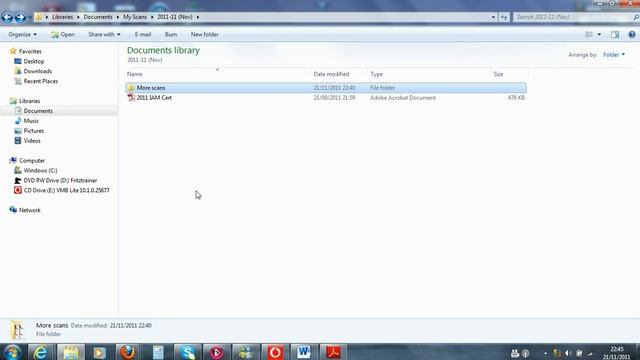Open Downloads in the navigation pane
Screen dimensions: 640x360
coord(38,71)
